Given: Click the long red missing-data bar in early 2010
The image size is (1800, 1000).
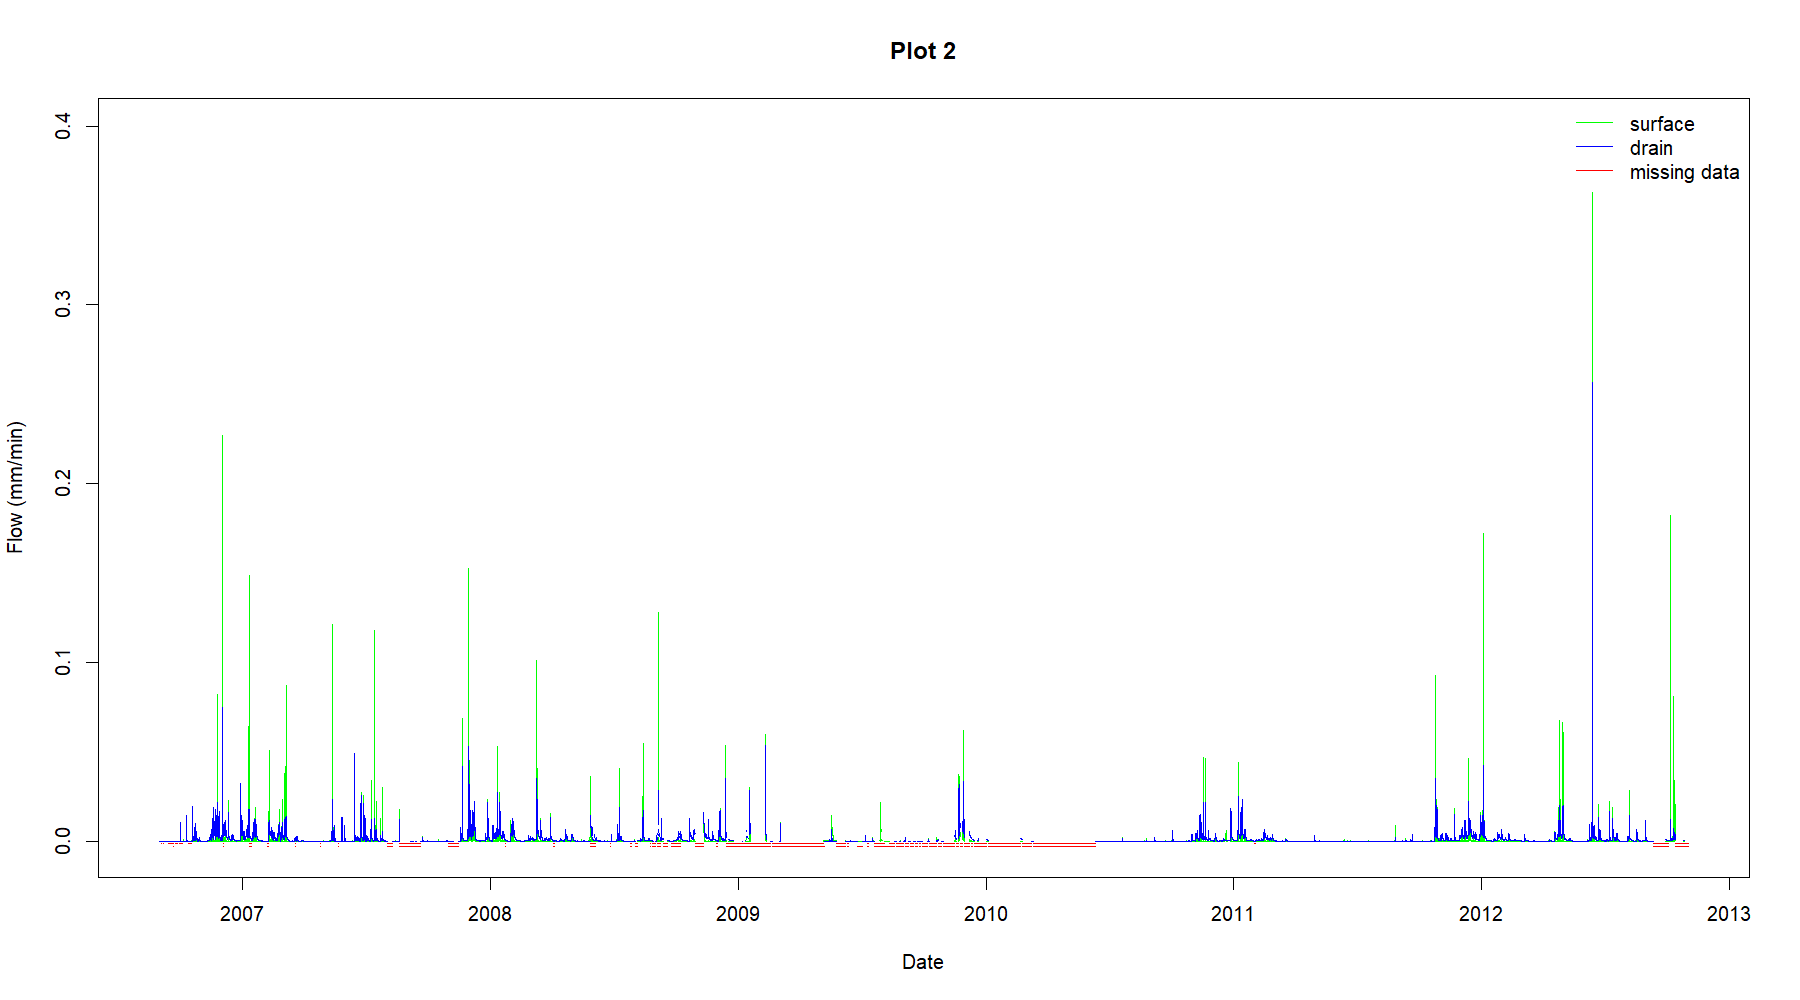Looking at the screenshot, I should (1040, 846).
